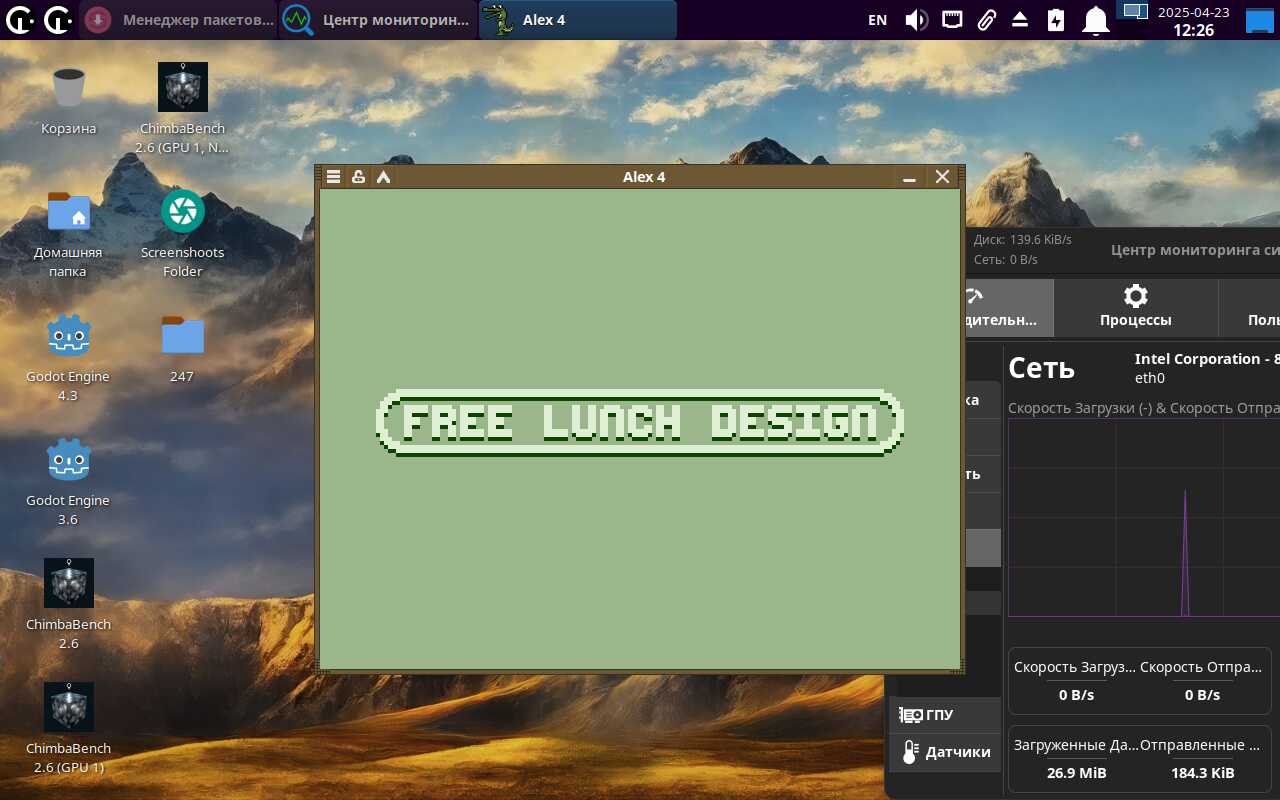The width and height of the screenshot is (1280, 800).
Task: Select ГПУ in monitoring center sidebar
Action: tap(945, 715)
